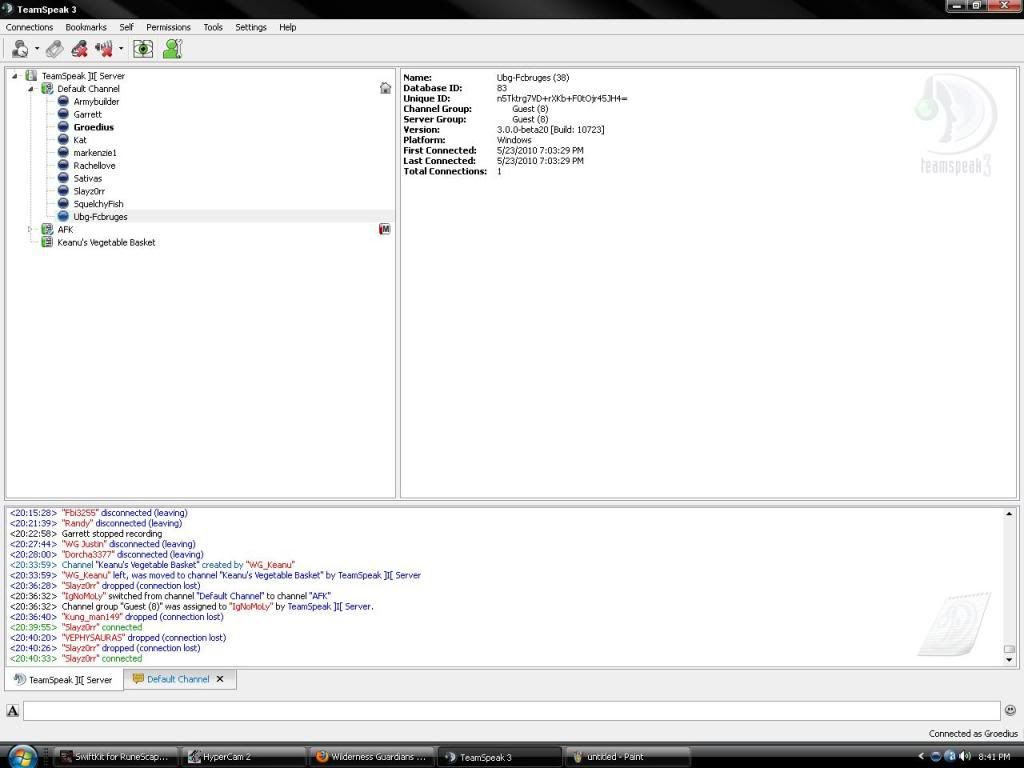Open the Tools menu
Screen dimensions: 1024x768
coord(213,27)
